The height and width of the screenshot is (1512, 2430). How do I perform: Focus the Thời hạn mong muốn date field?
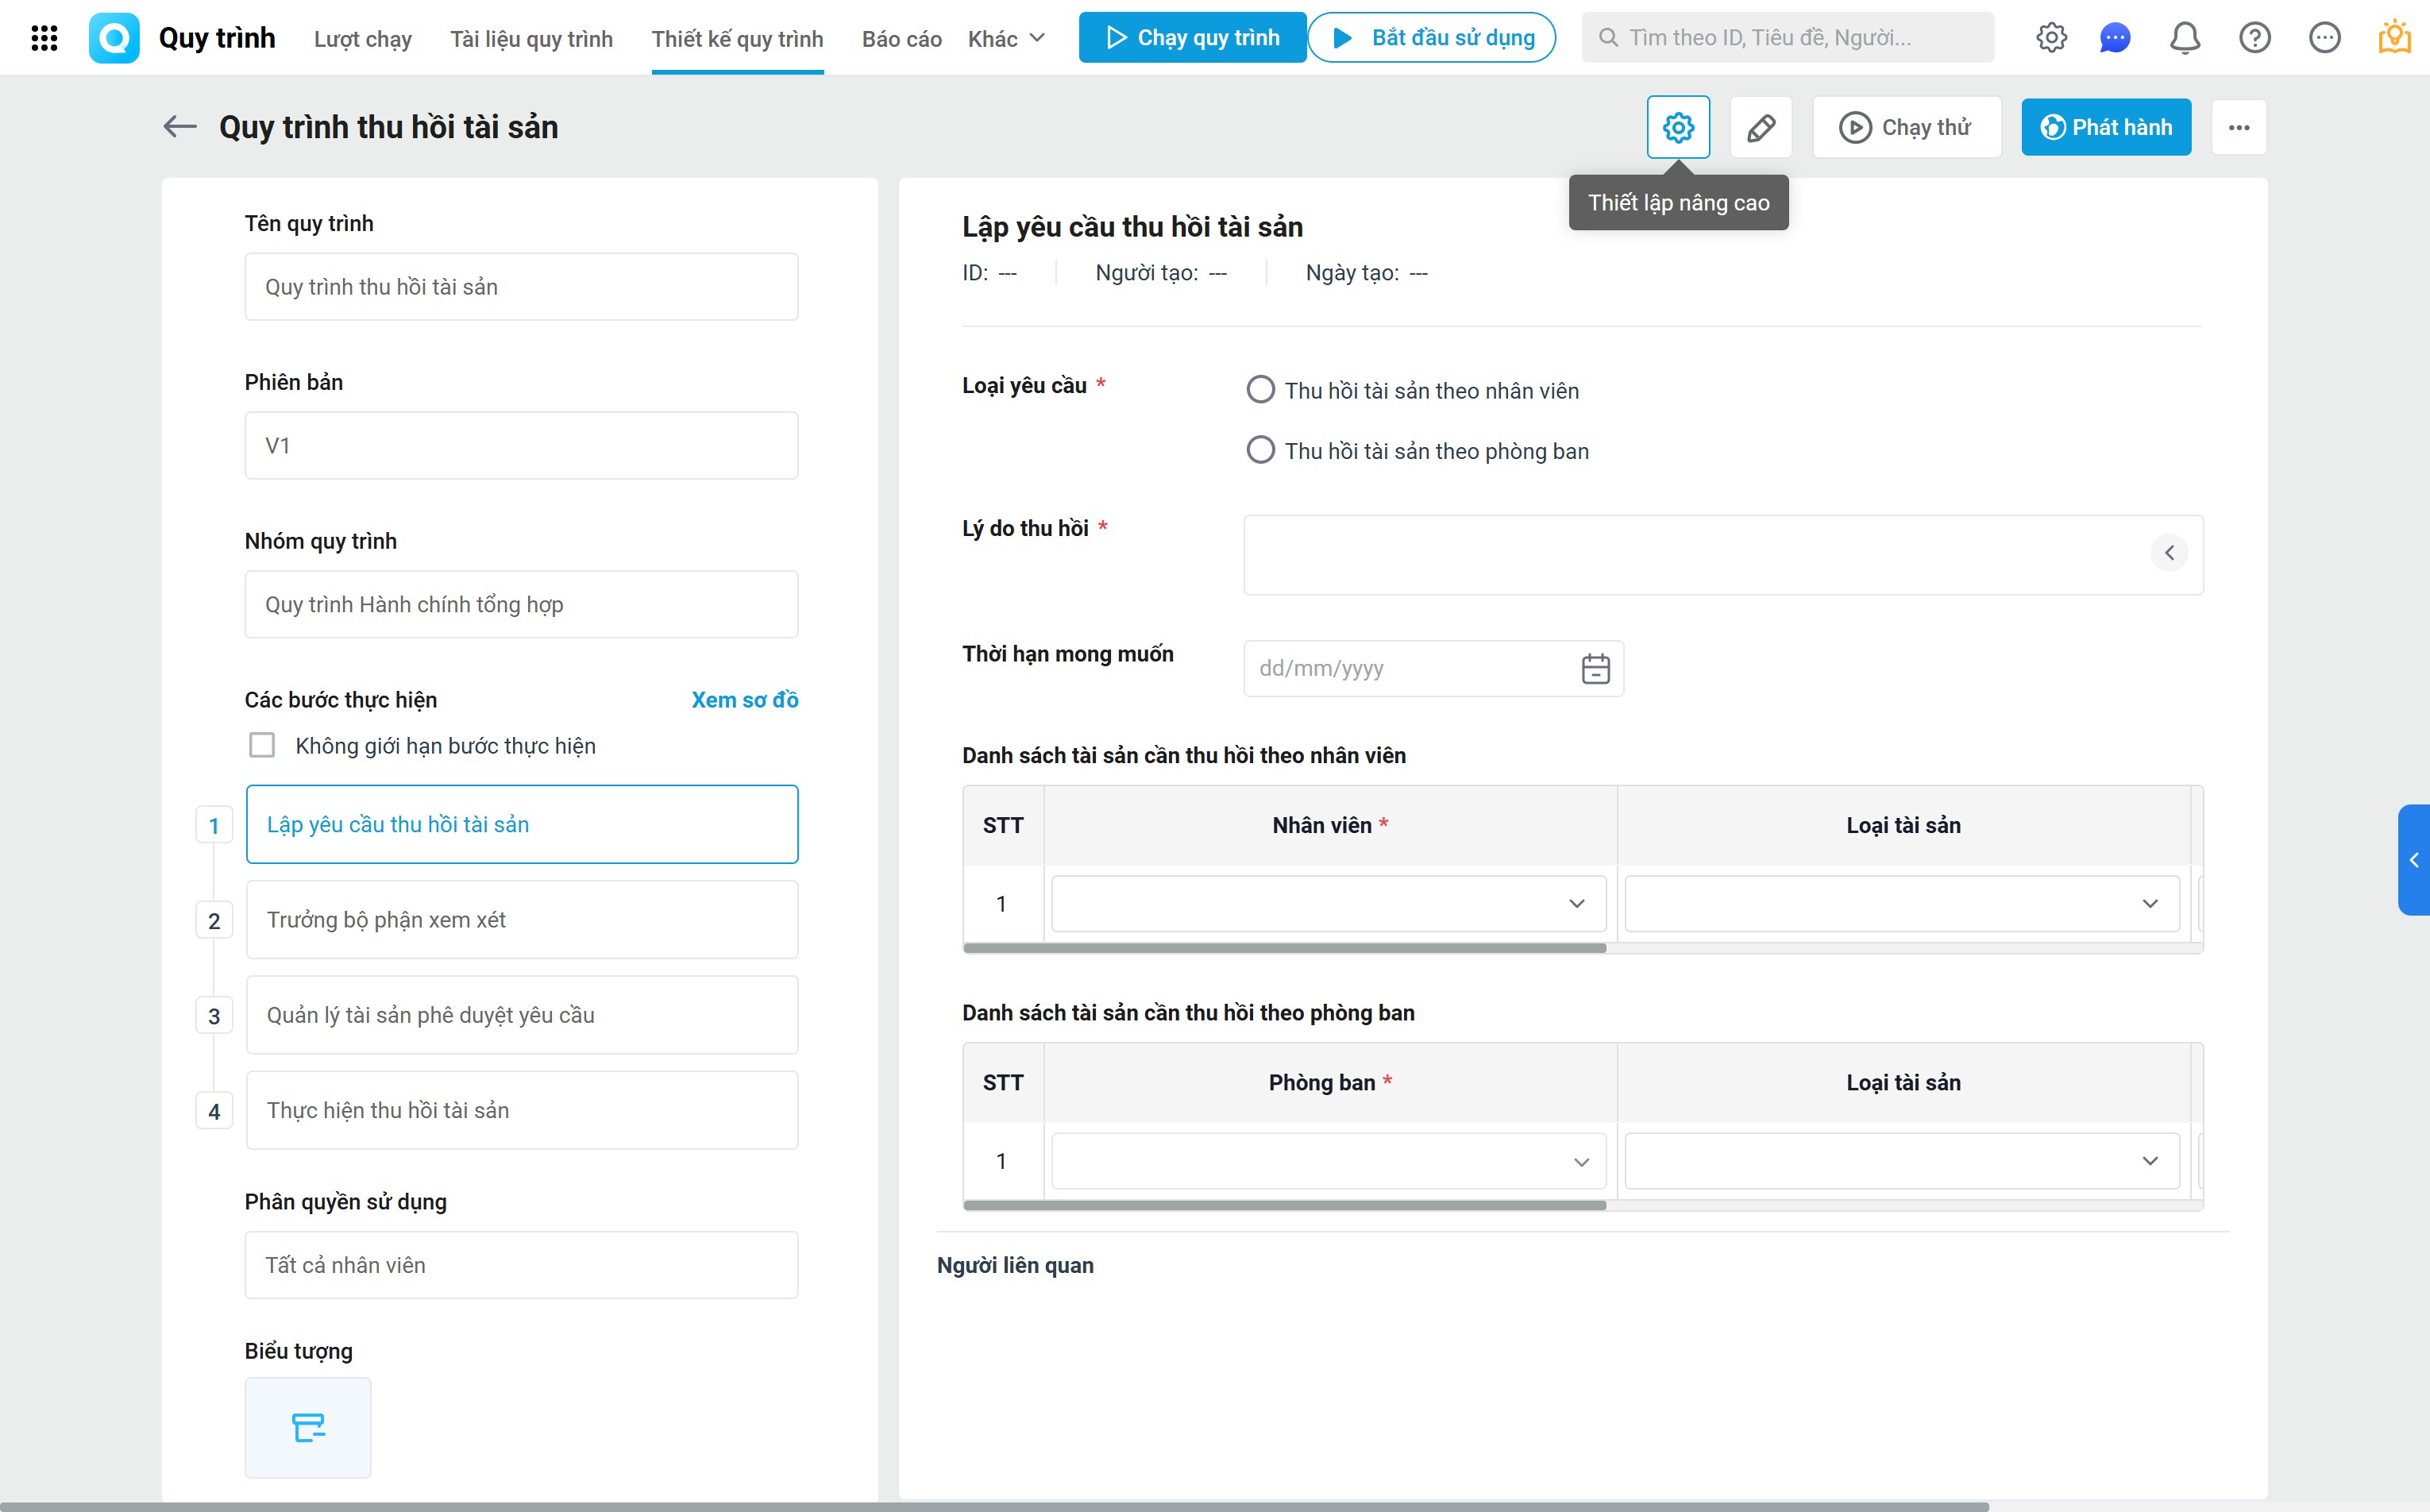click(x=1433, y=668)
